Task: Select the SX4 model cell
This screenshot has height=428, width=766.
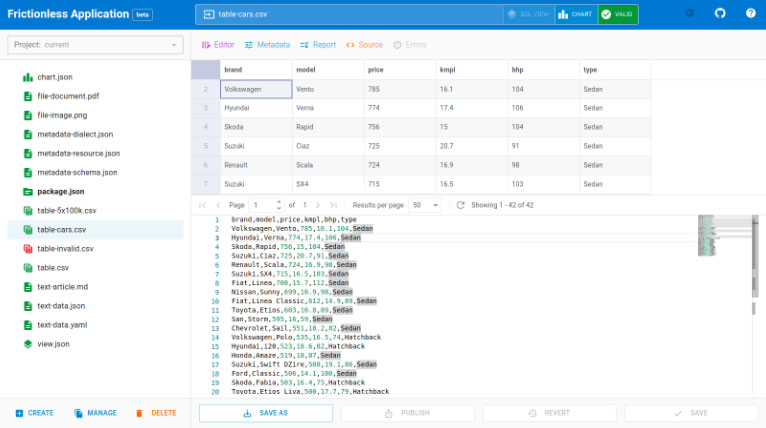Action: (x=328, y=184)
